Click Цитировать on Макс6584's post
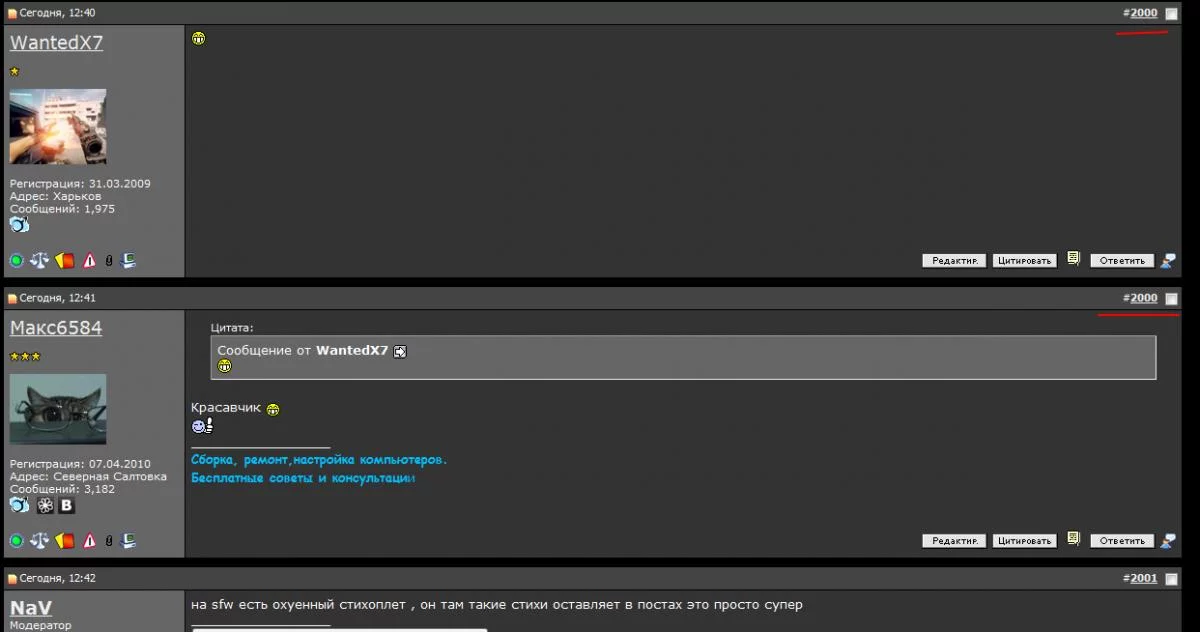Screen dimensions: 1200x632 [1024, 540]
